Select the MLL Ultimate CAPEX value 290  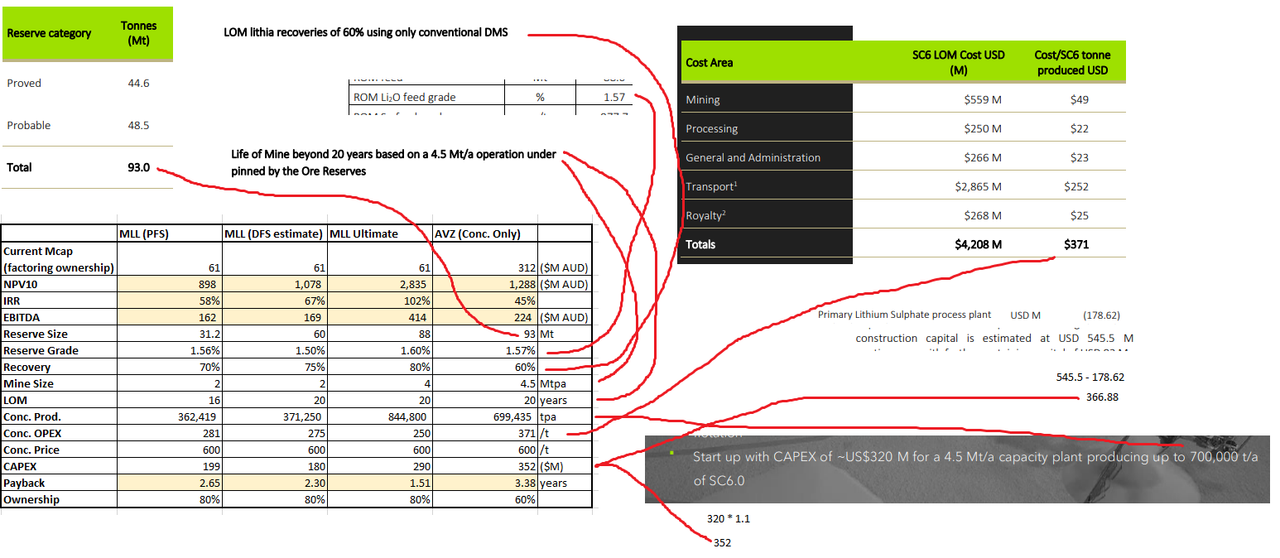click(x=420, y=467)
